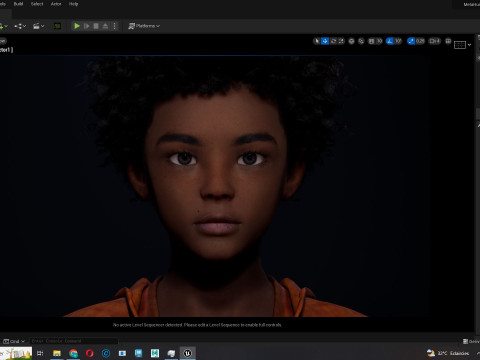
Task: Toggle grid snapping in viewport
Action: pos(371,41)
